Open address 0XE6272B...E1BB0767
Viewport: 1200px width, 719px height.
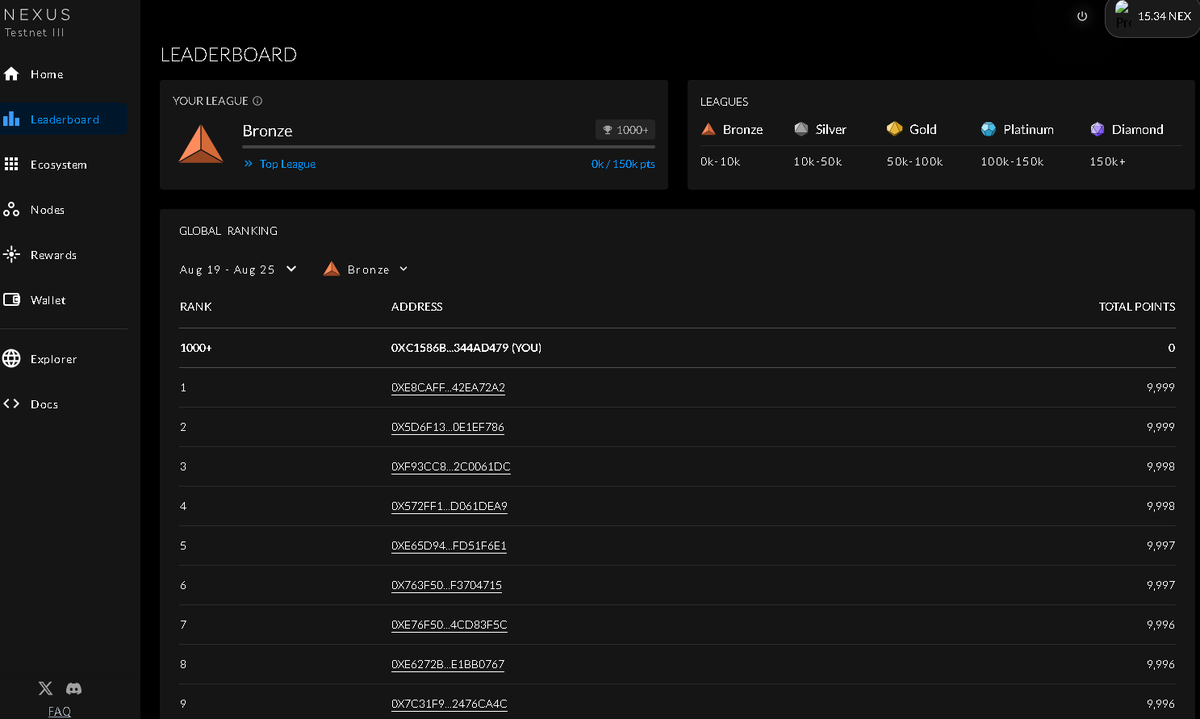[x=448, y=664]
